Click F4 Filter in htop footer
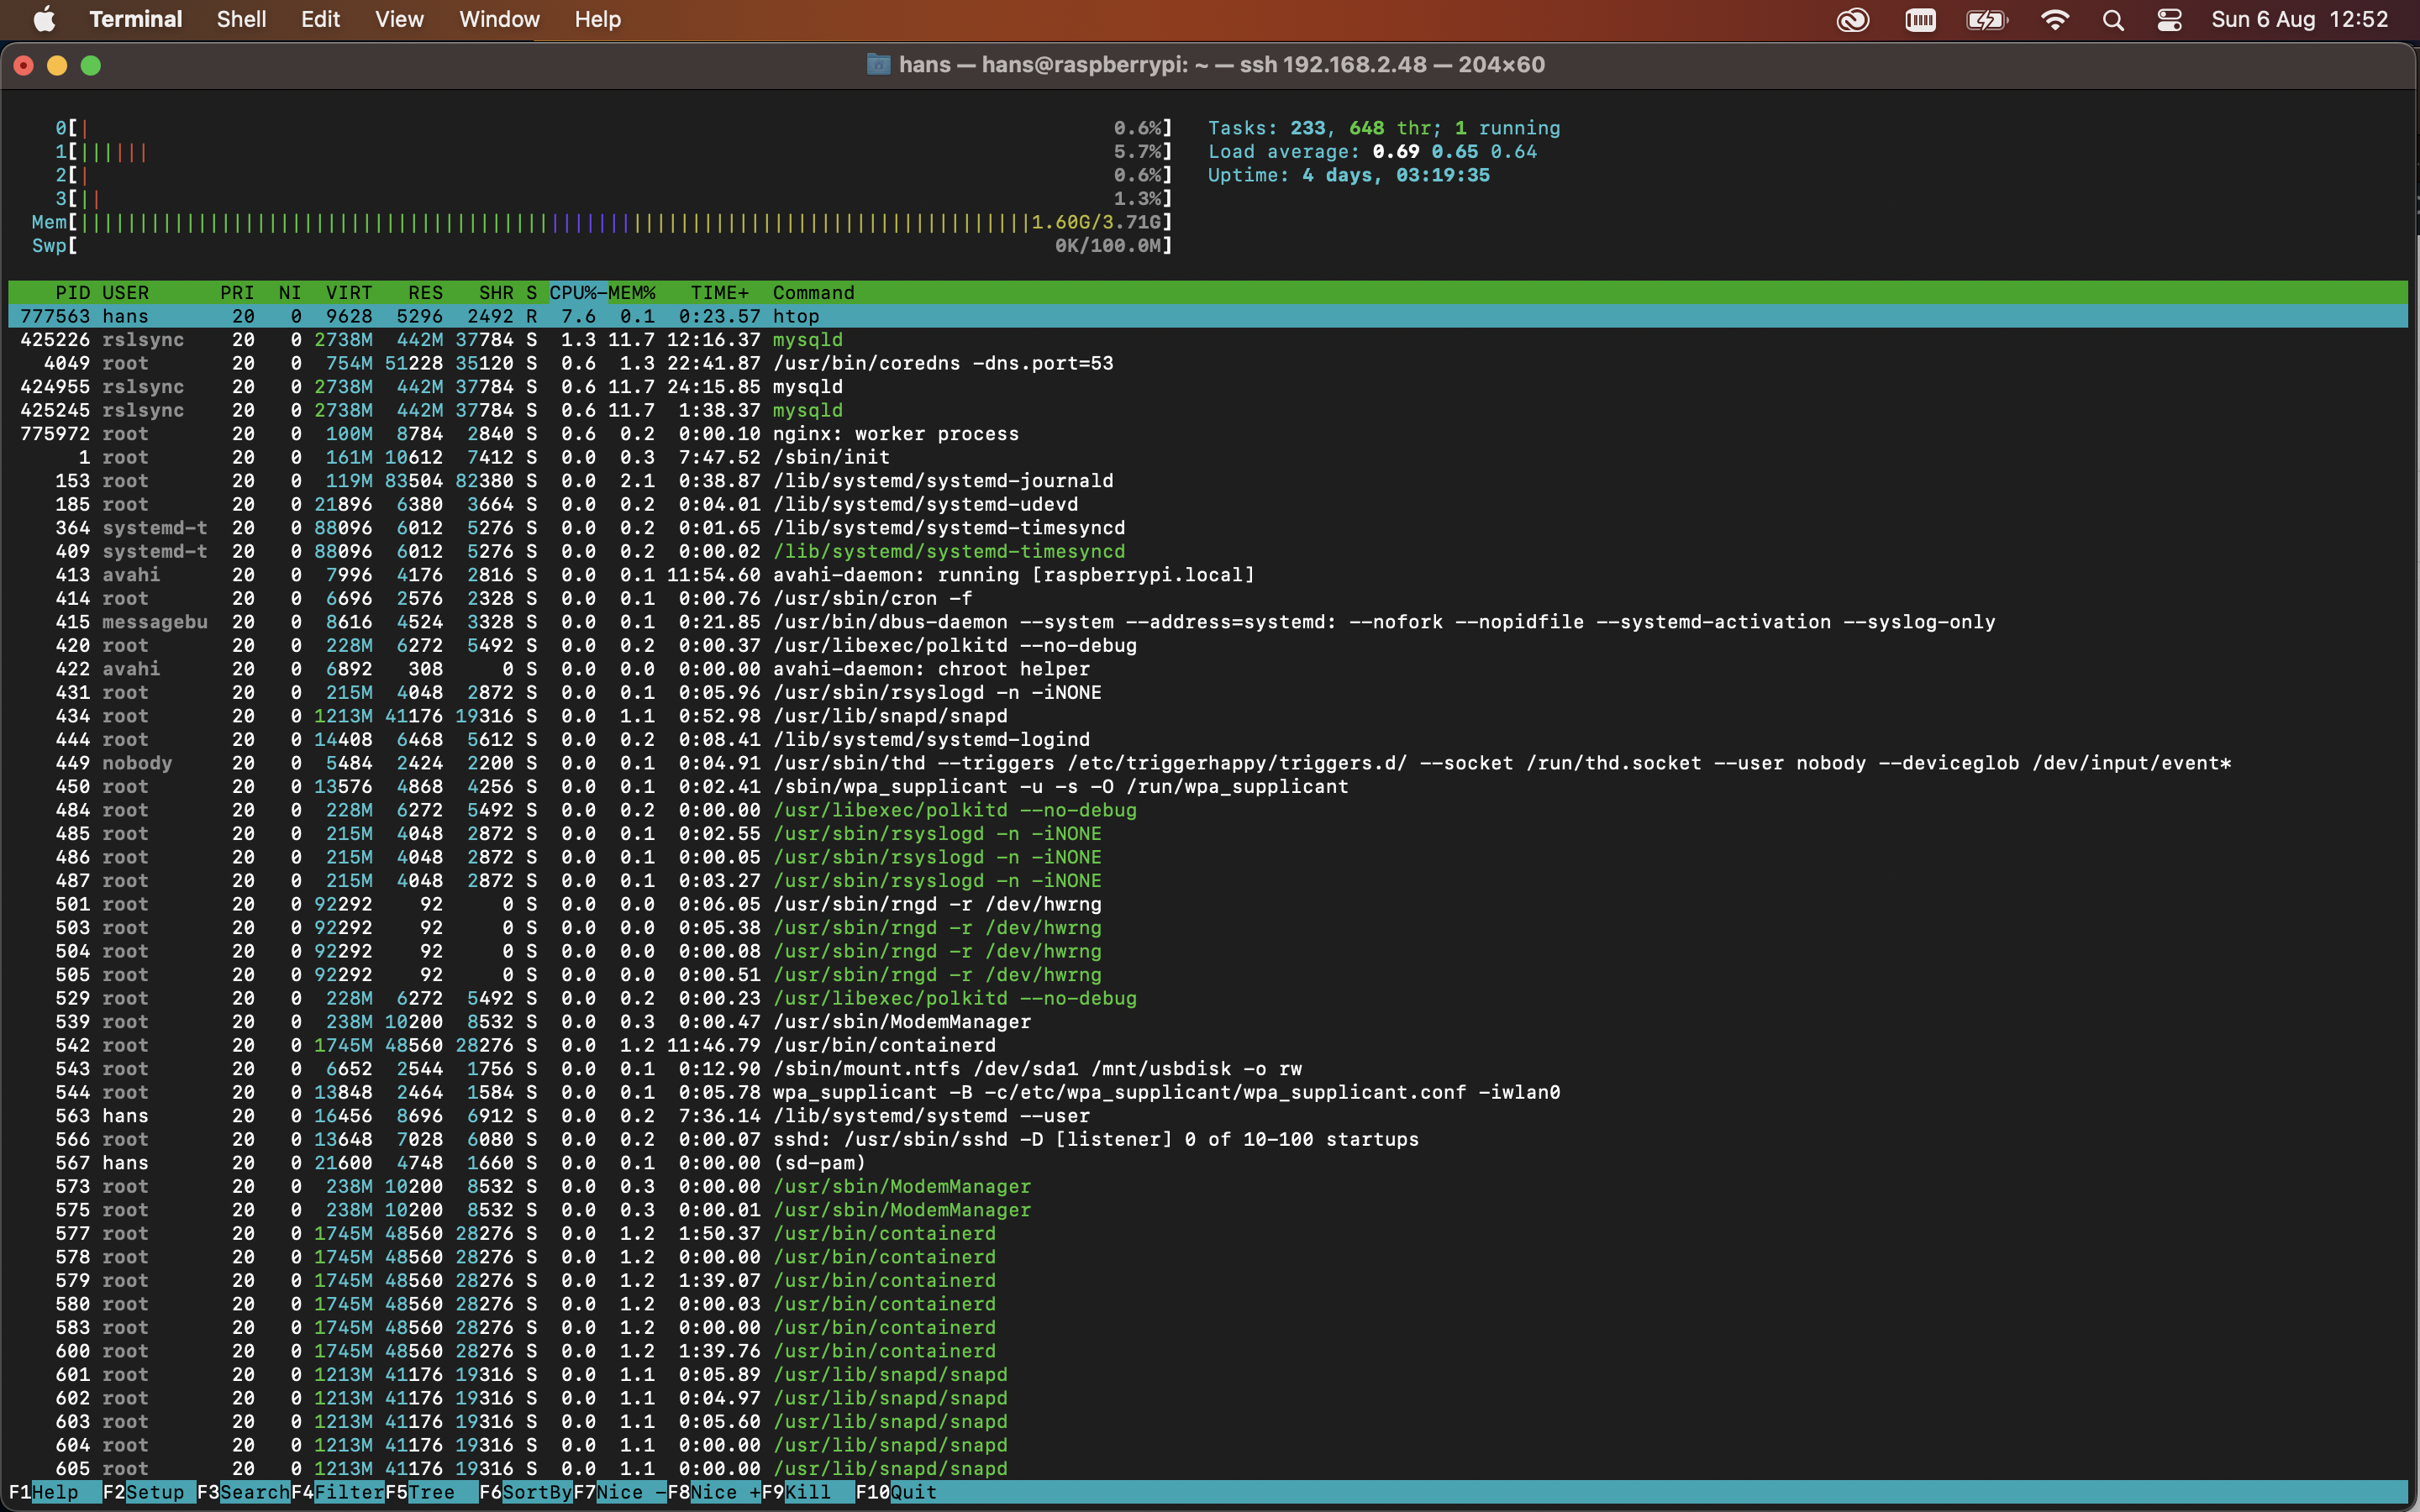2420x1512 pixels. pyautogui.click(x=338, y=1492)
